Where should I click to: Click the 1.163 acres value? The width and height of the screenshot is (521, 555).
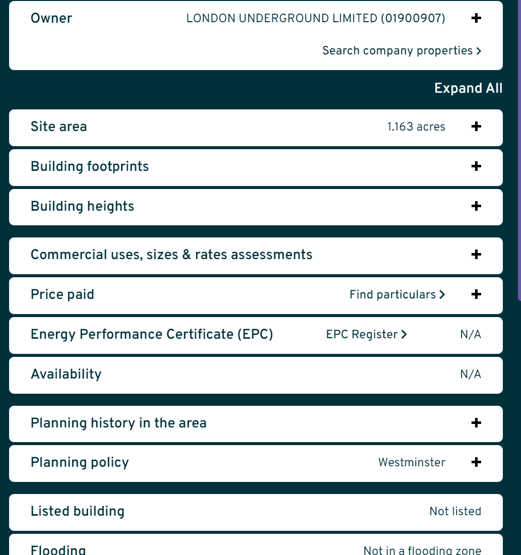(416, 127)
